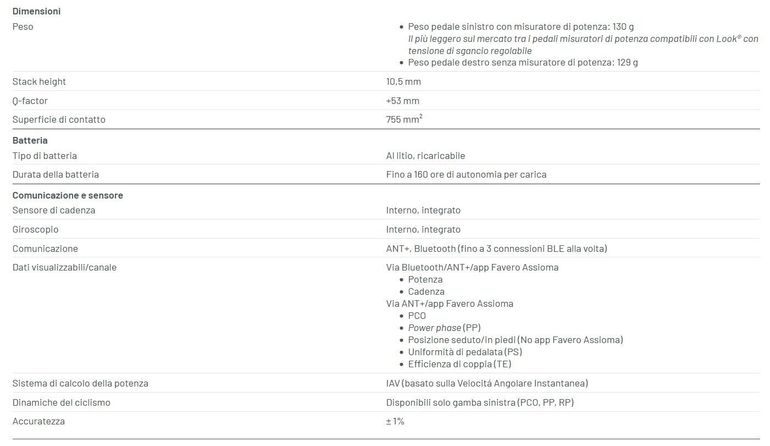Click the ANT+, Bluetooth communication value
This screenshot has height=446, width=770.
coord(496,249)
